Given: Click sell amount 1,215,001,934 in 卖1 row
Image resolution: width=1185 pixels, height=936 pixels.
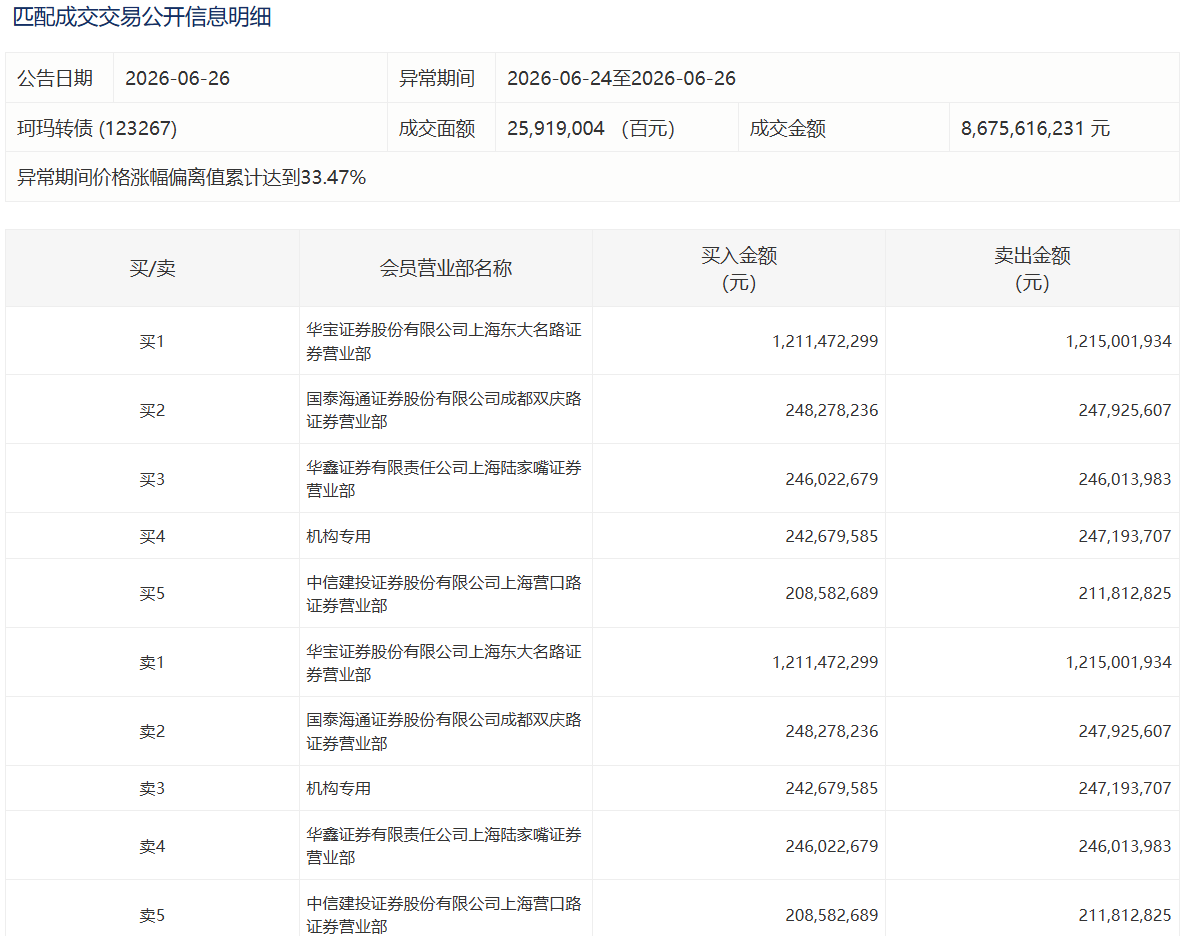Looking at the screenshot, I should point(1118,663).
